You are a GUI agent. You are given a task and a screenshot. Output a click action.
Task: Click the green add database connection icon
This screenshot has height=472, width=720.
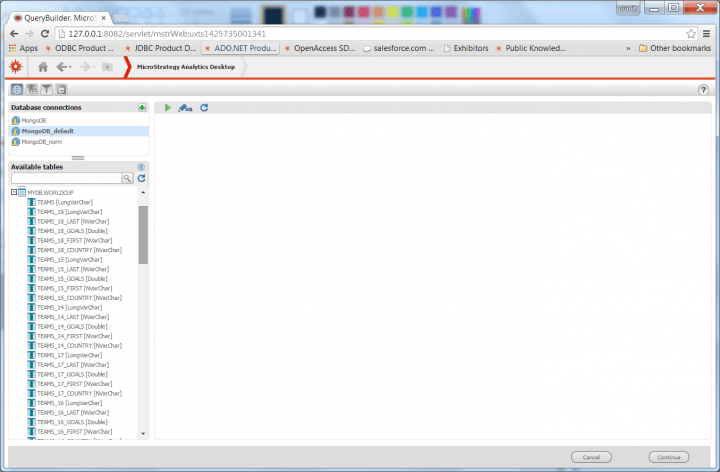point(142,107)
